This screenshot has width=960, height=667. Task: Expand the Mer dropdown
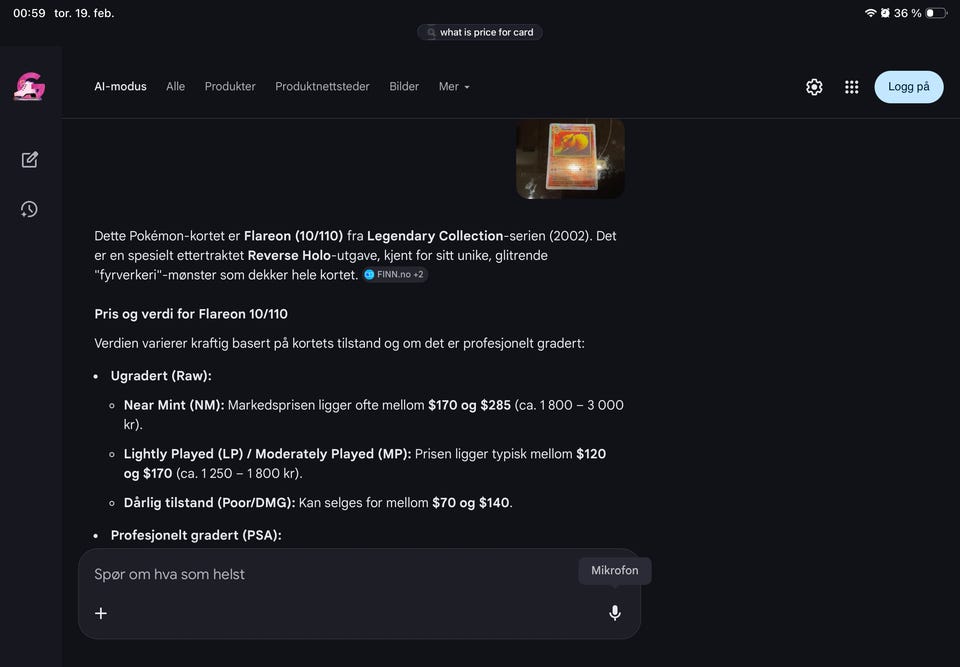(454, 86)
